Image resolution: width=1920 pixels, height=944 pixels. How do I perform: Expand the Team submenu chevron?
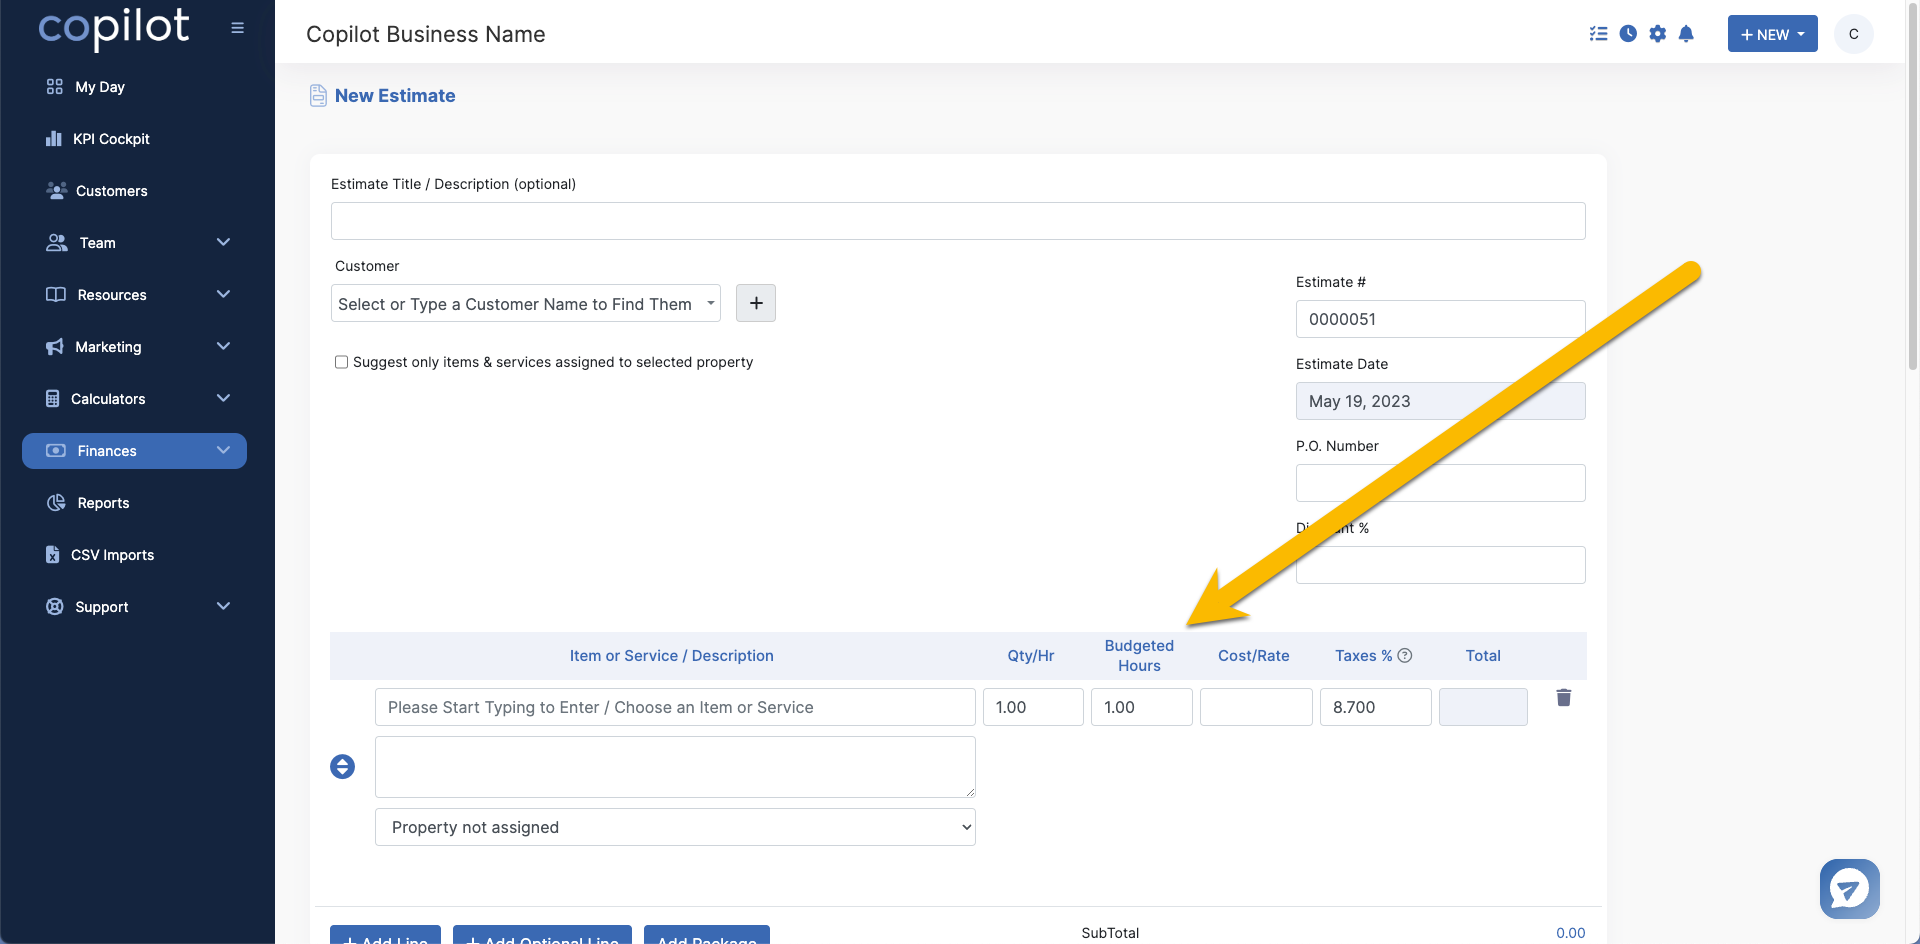tap(223, 243)
